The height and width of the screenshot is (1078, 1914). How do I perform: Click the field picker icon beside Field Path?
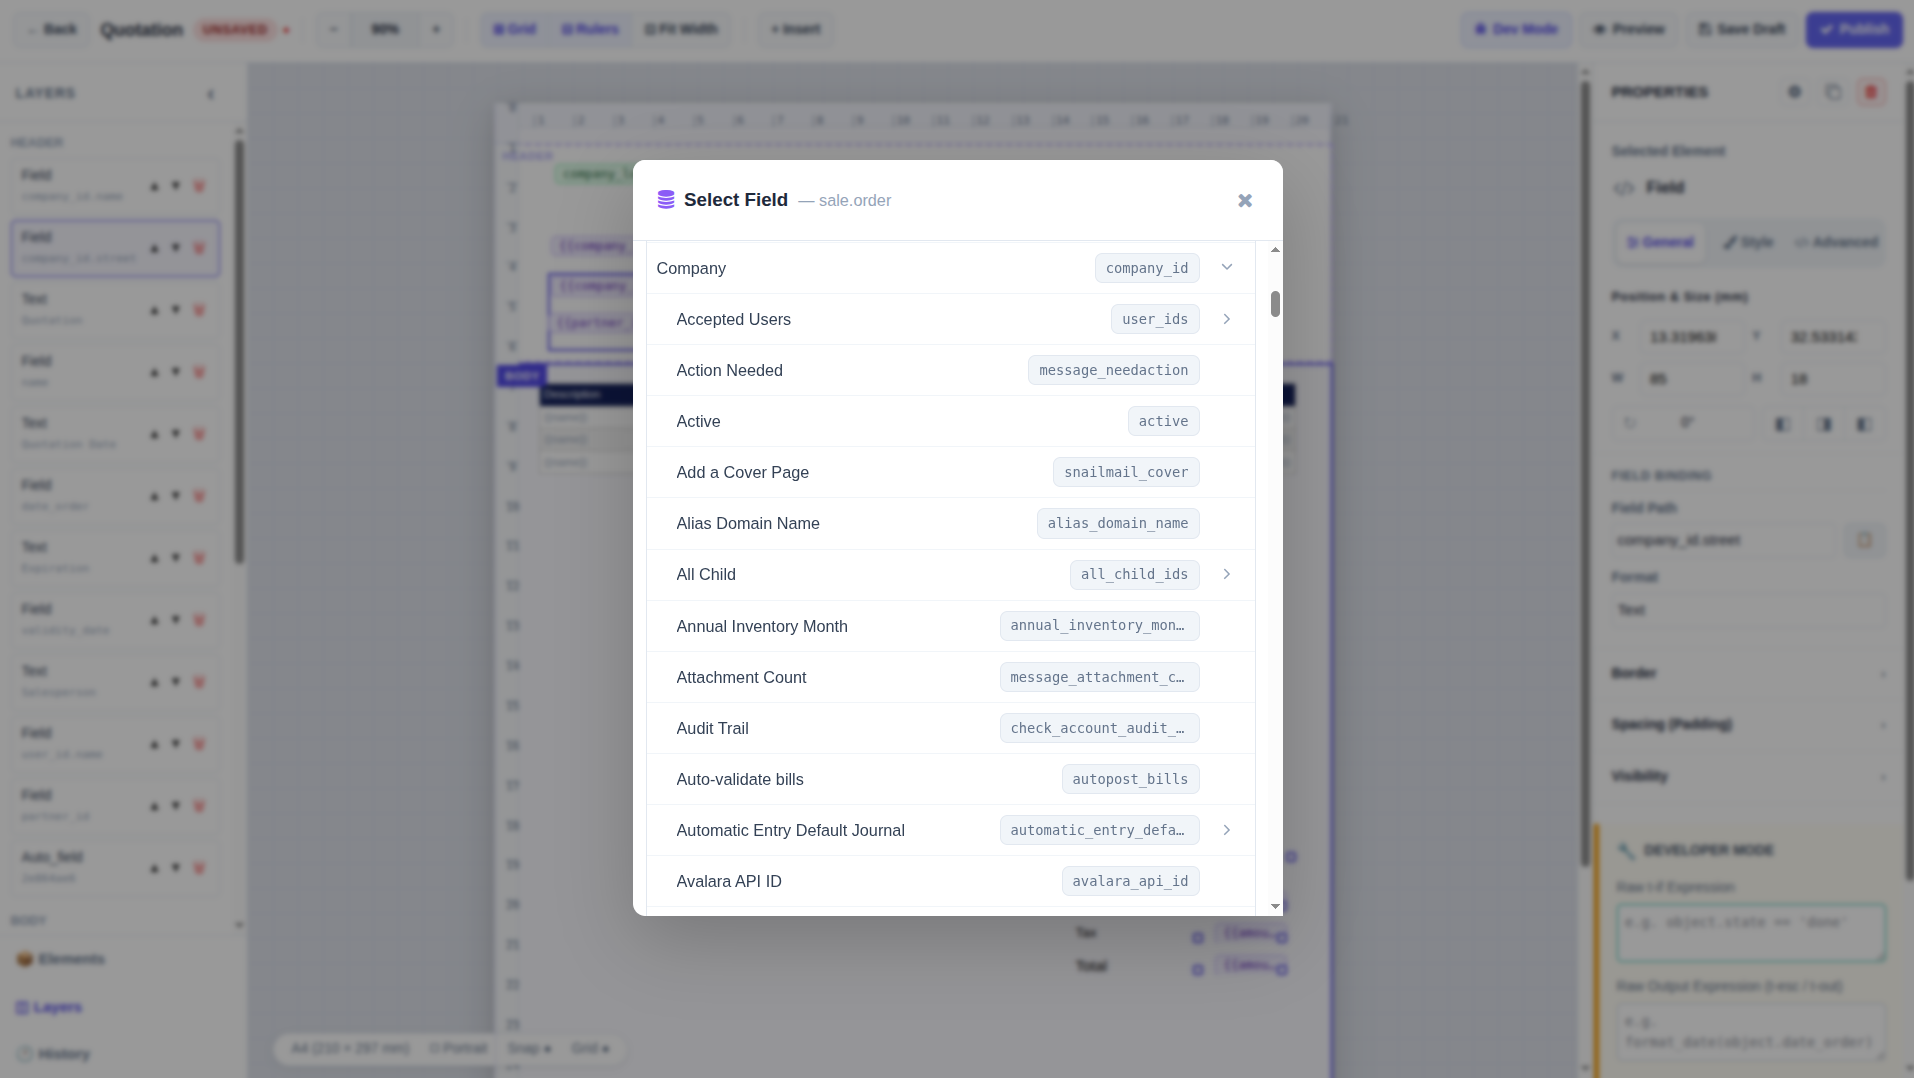1864,540
